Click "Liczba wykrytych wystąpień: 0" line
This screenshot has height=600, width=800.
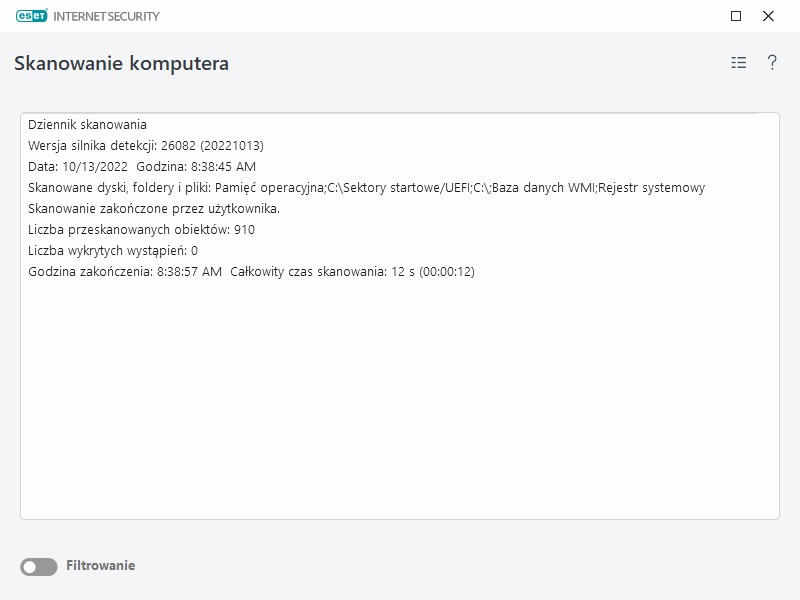click(x=113, y=251)
